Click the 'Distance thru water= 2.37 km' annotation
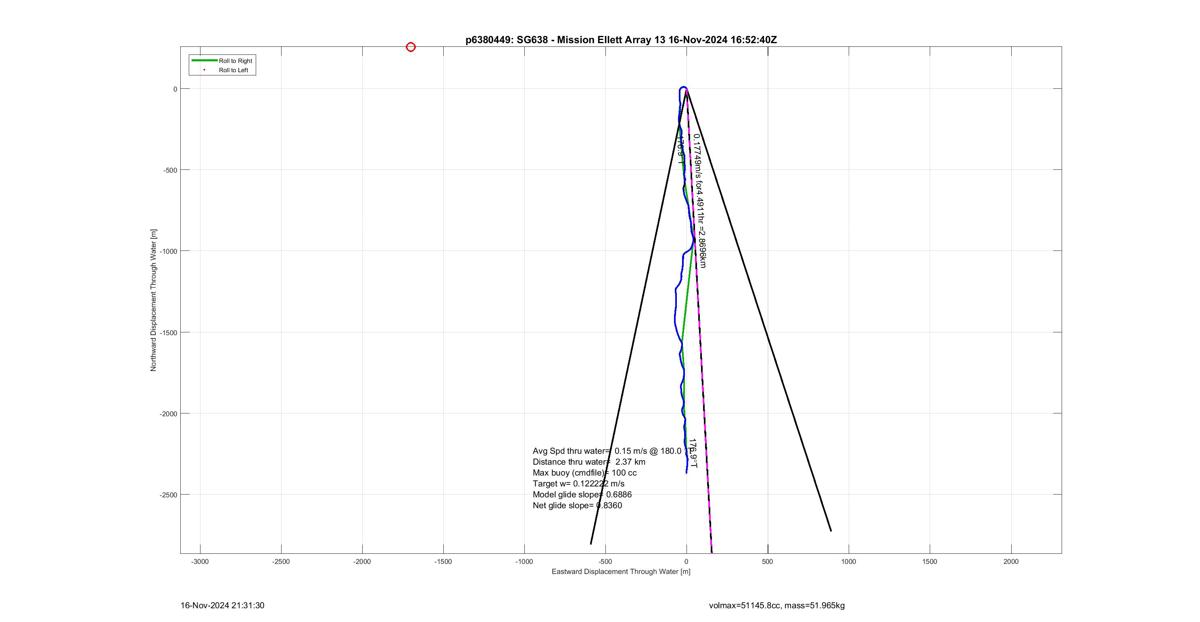This screenshot has height=622, width=1200. coord(589,462)
